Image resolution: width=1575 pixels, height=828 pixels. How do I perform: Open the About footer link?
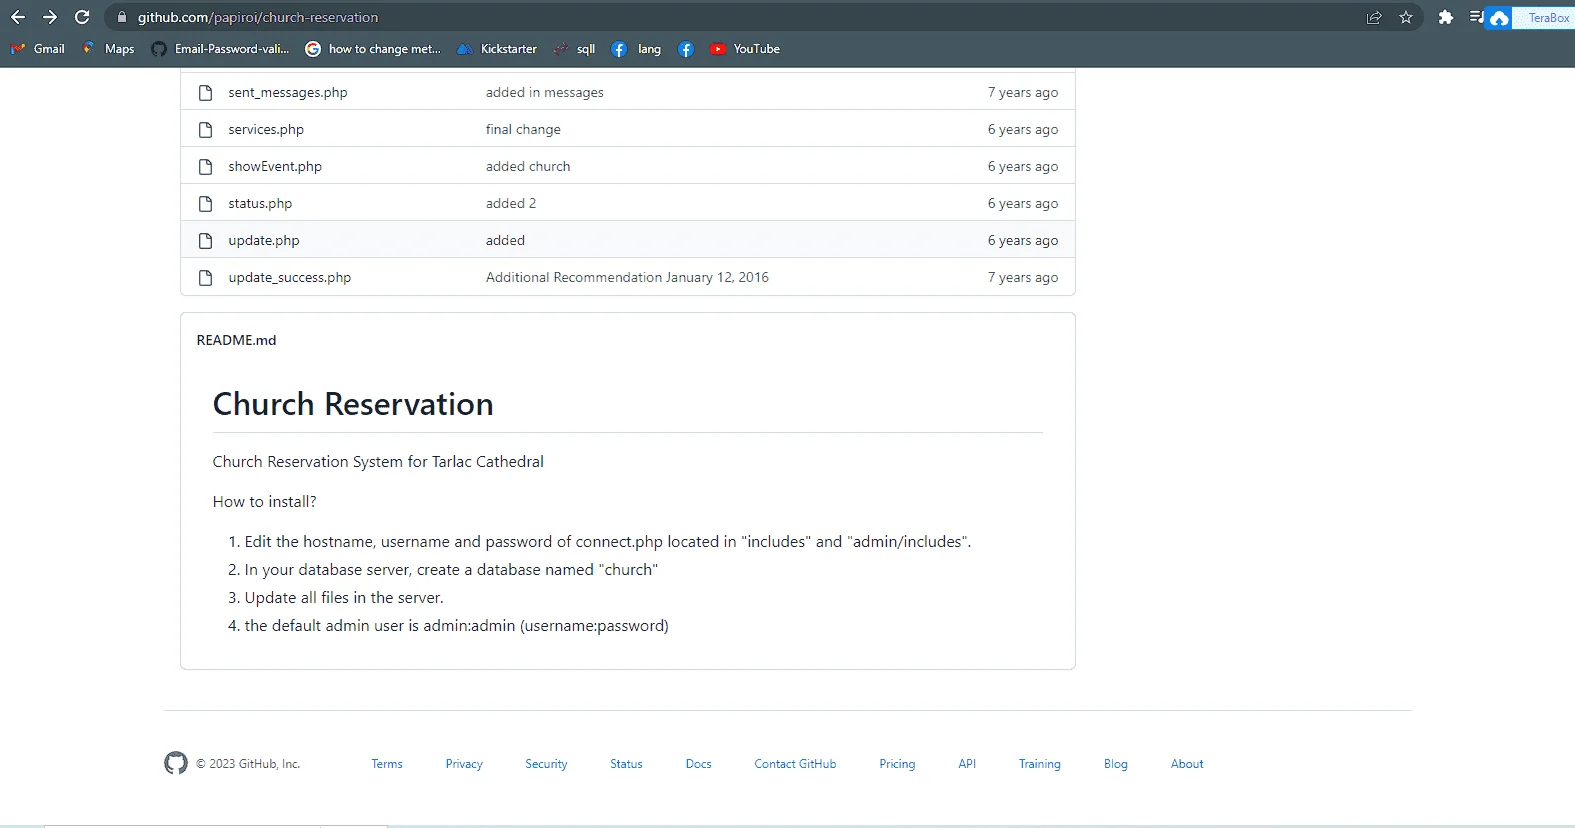(1187, 763)
